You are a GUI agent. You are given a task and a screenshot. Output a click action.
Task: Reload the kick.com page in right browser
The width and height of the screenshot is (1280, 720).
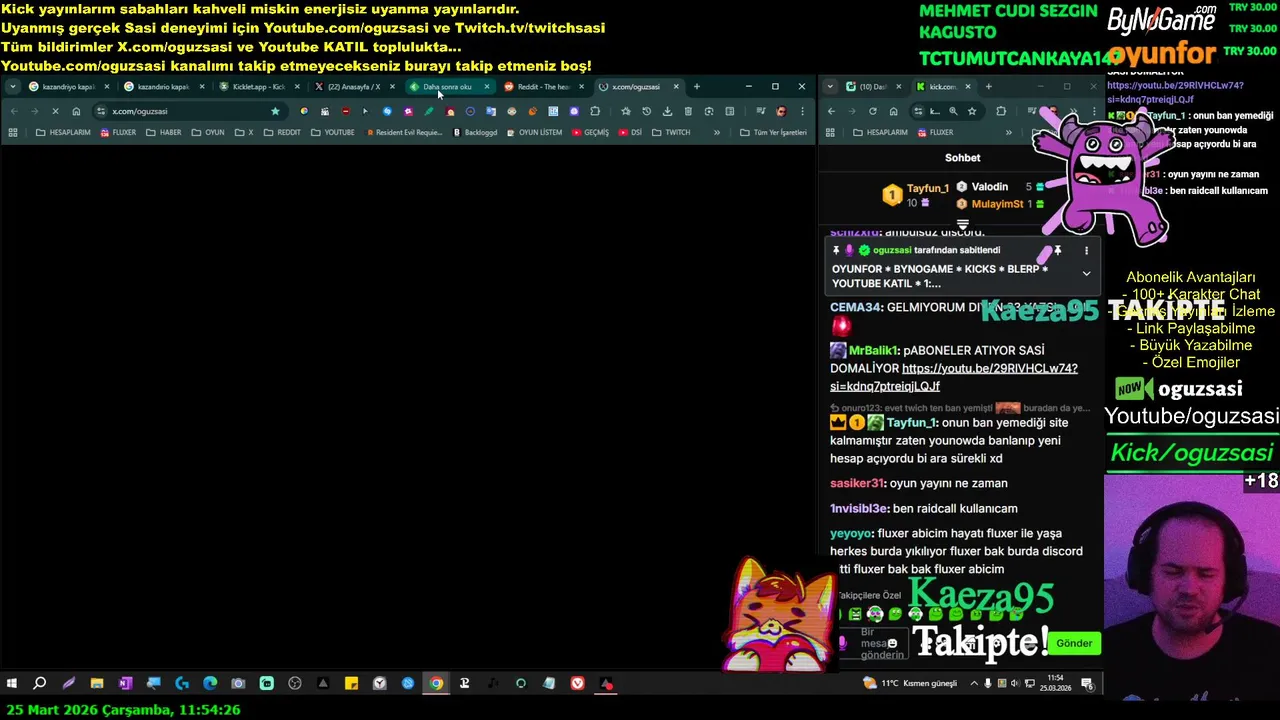tap(872, 111)
